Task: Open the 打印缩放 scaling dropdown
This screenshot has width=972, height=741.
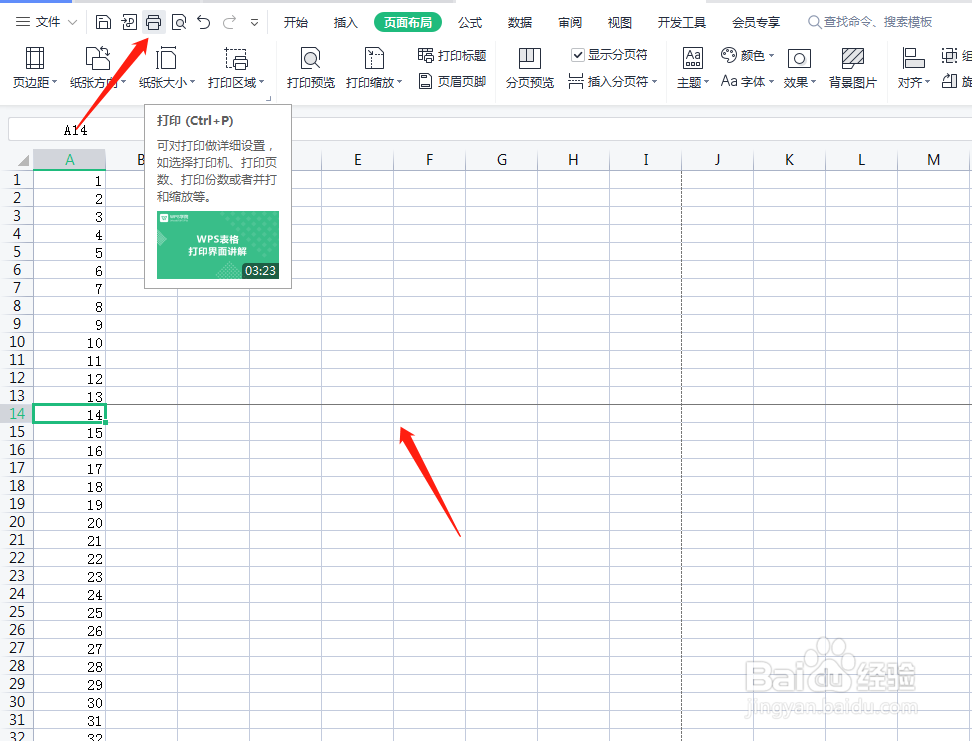Action: click(x=374, y=68)
